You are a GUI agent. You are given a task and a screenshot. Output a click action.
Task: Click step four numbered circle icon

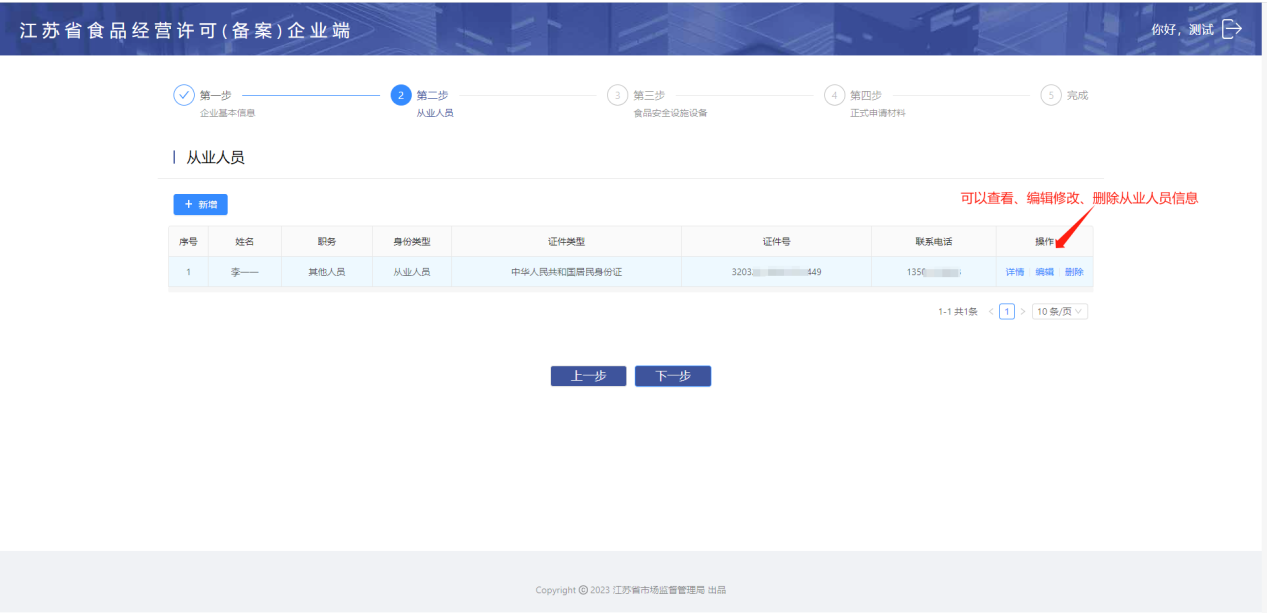834,95
